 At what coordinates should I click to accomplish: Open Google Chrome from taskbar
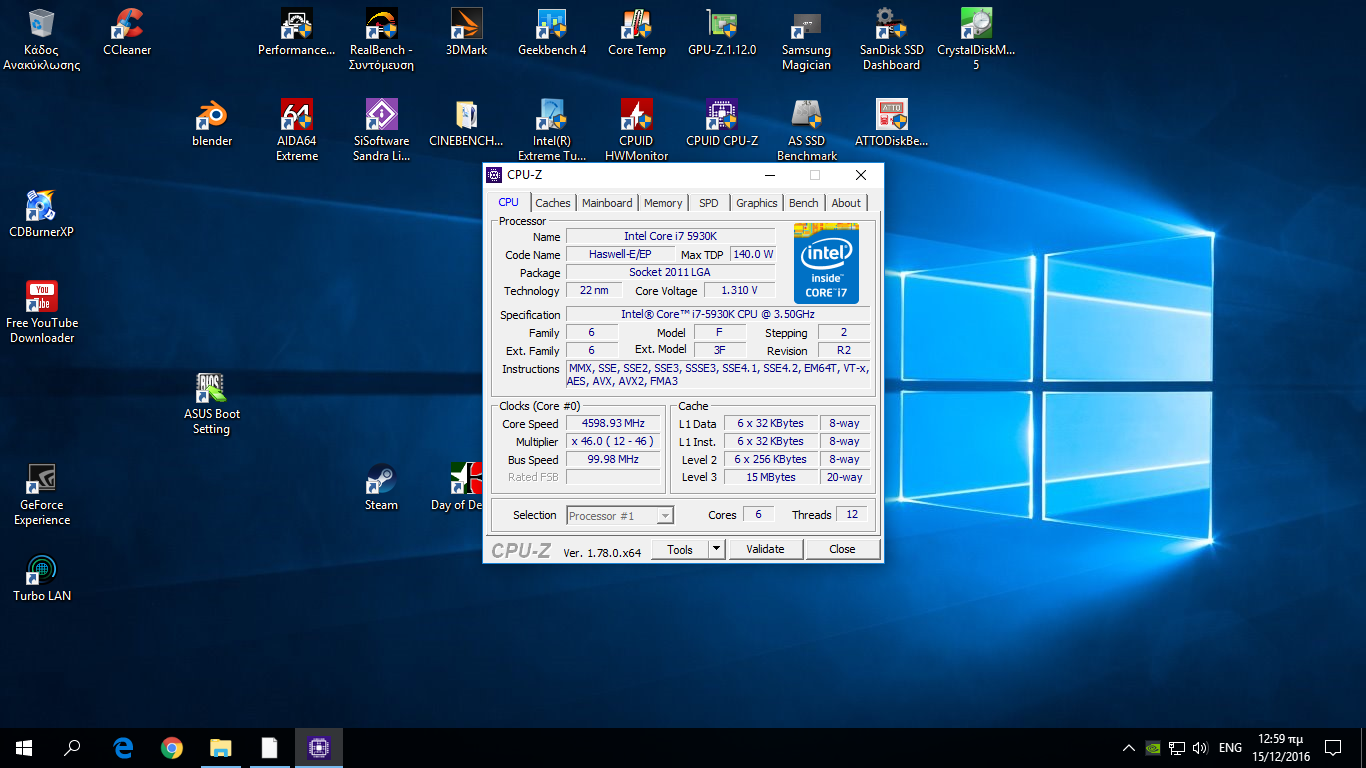click(x=172, y=748)
